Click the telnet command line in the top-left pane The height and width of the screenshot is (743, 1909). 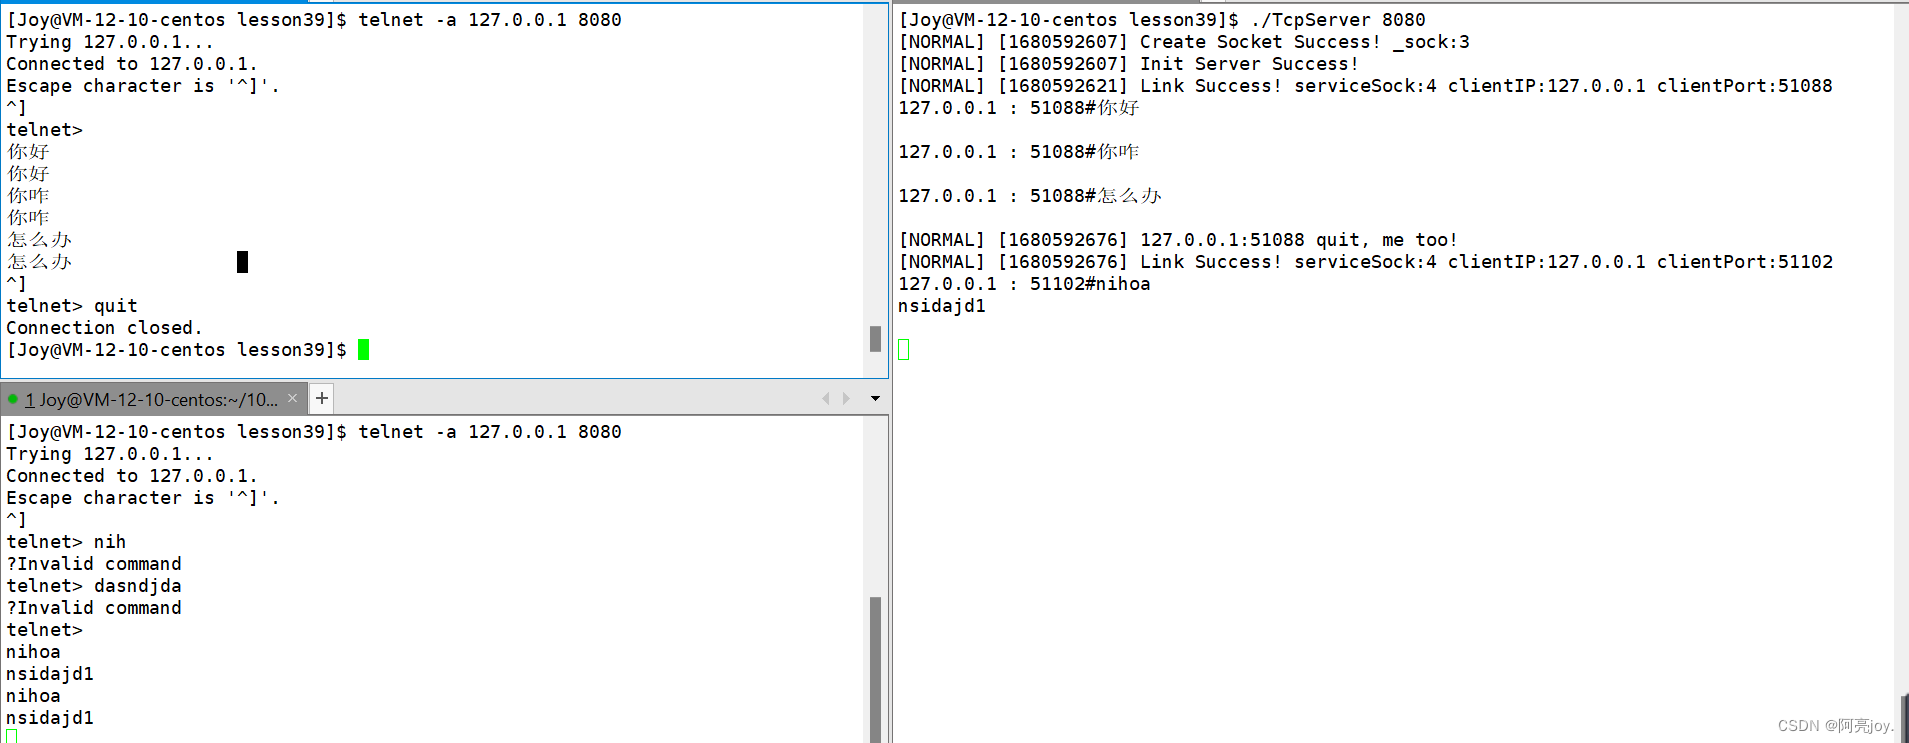pyautogui.click(x=314, y=20)
